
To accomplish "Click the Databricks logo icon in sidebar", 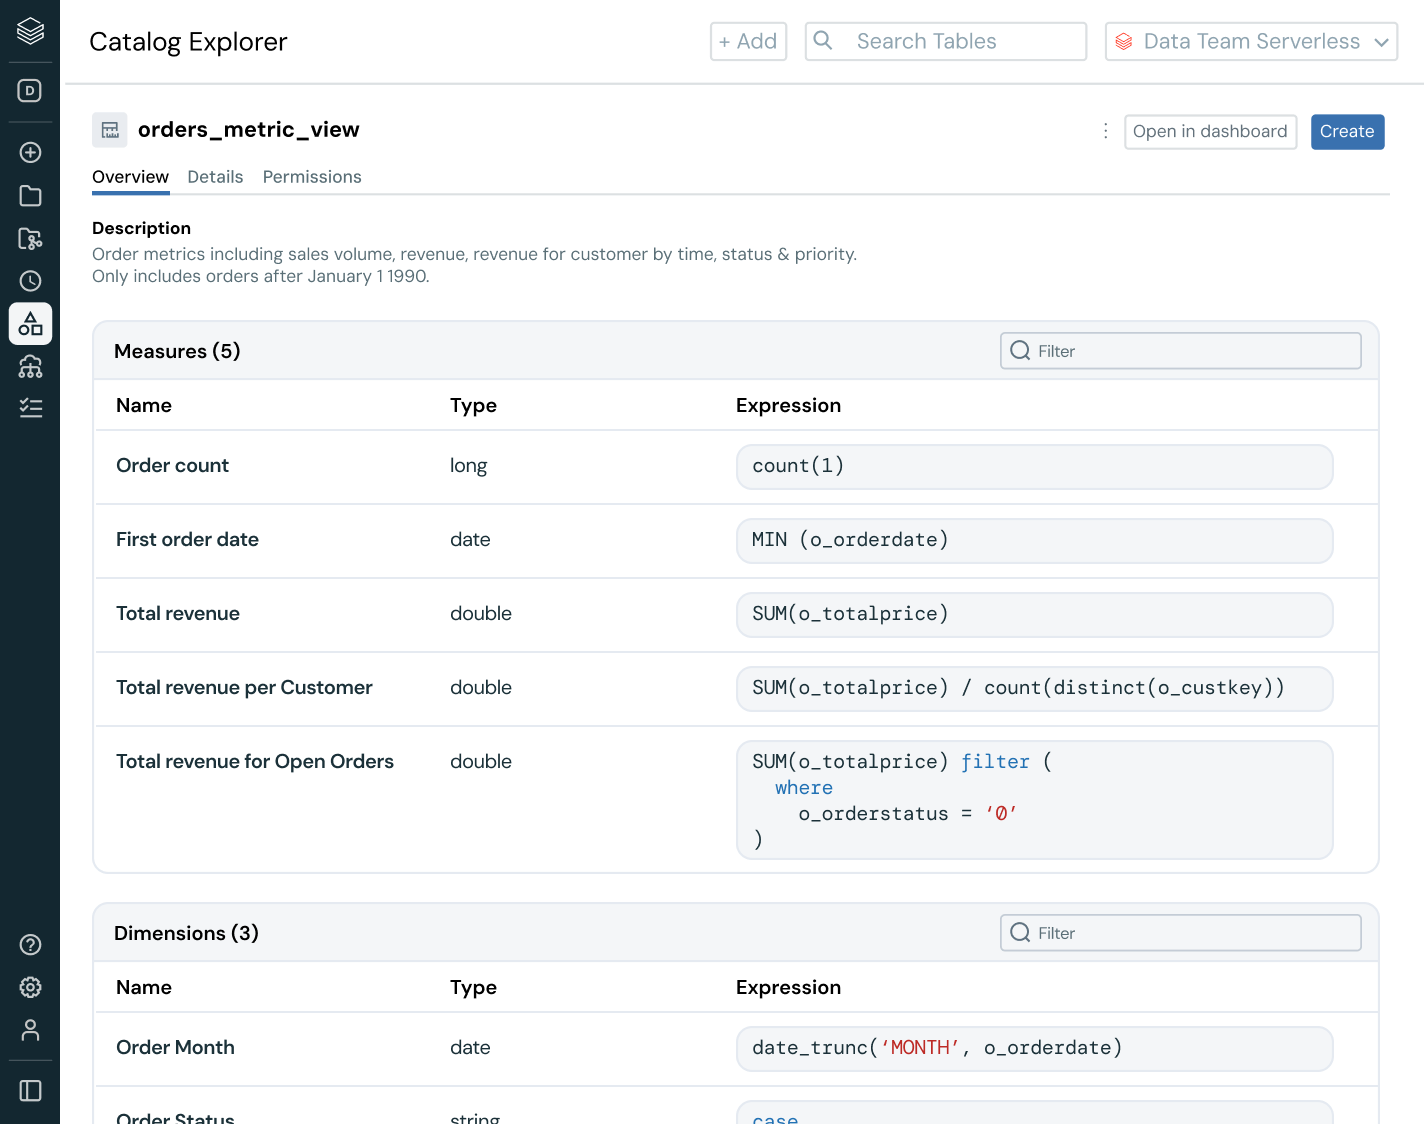I will (x=30, y=31).
